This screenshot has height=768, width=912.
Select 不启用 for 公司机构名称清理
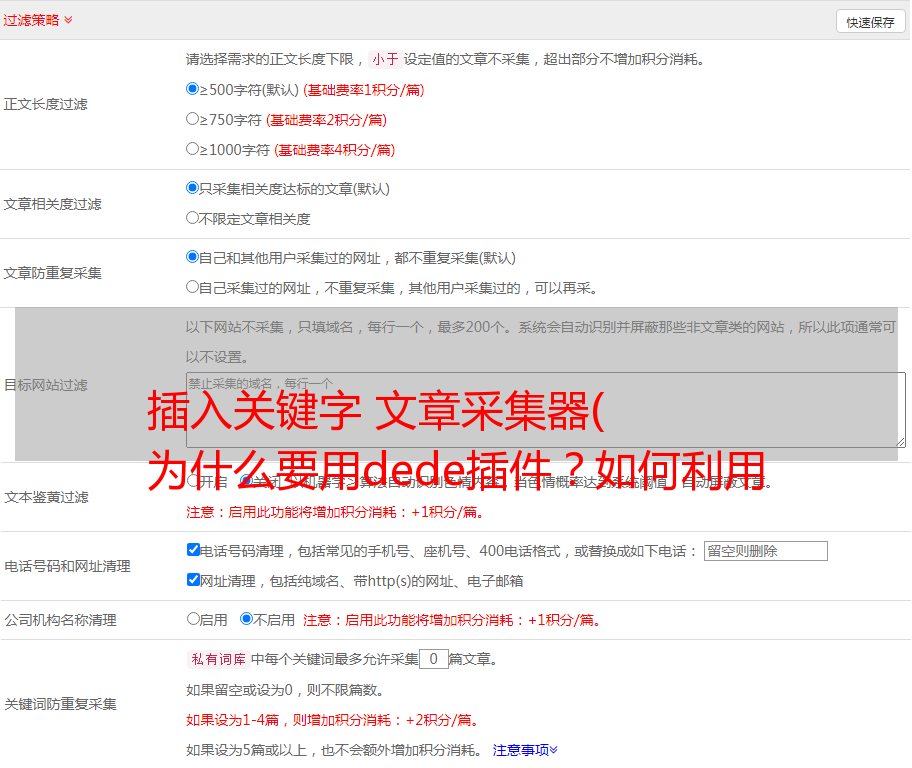(x=246, y=619)
